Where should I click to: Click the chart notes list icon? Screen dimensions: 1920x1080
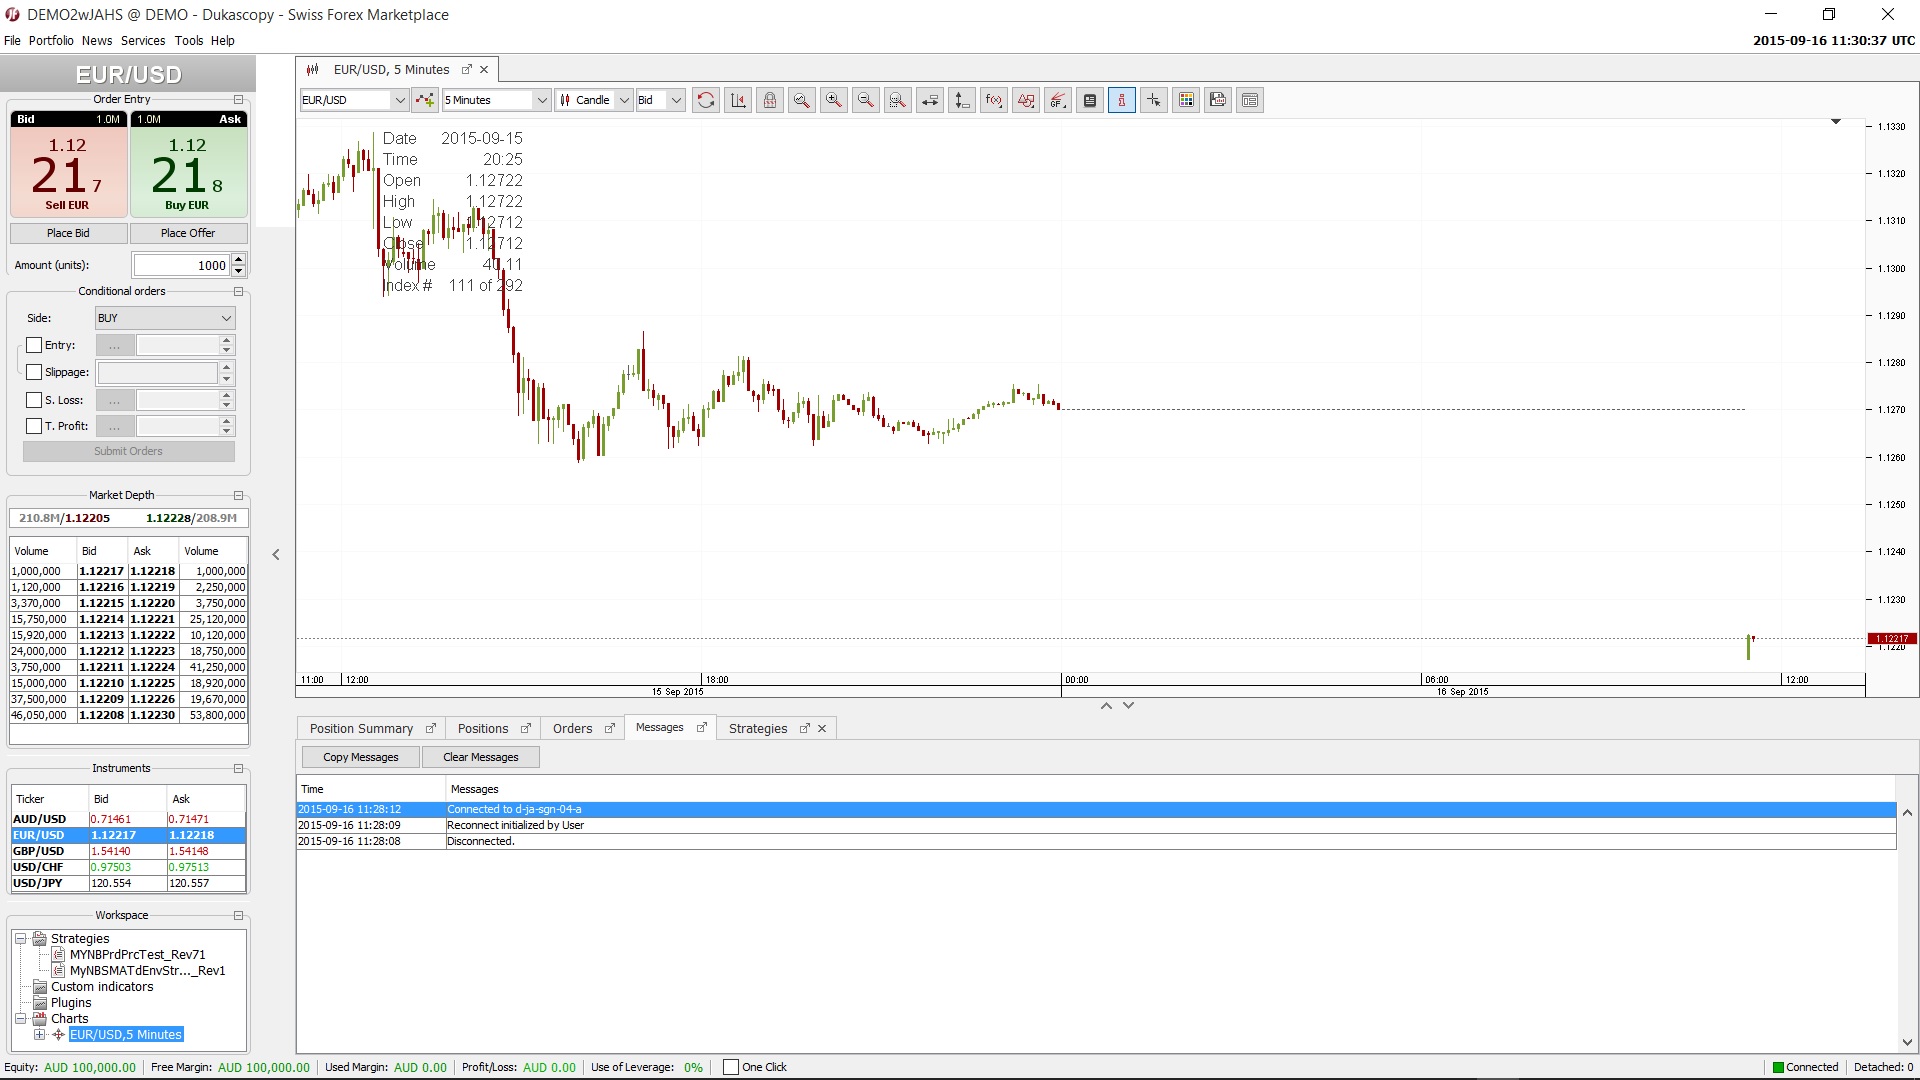[1090, 100]
